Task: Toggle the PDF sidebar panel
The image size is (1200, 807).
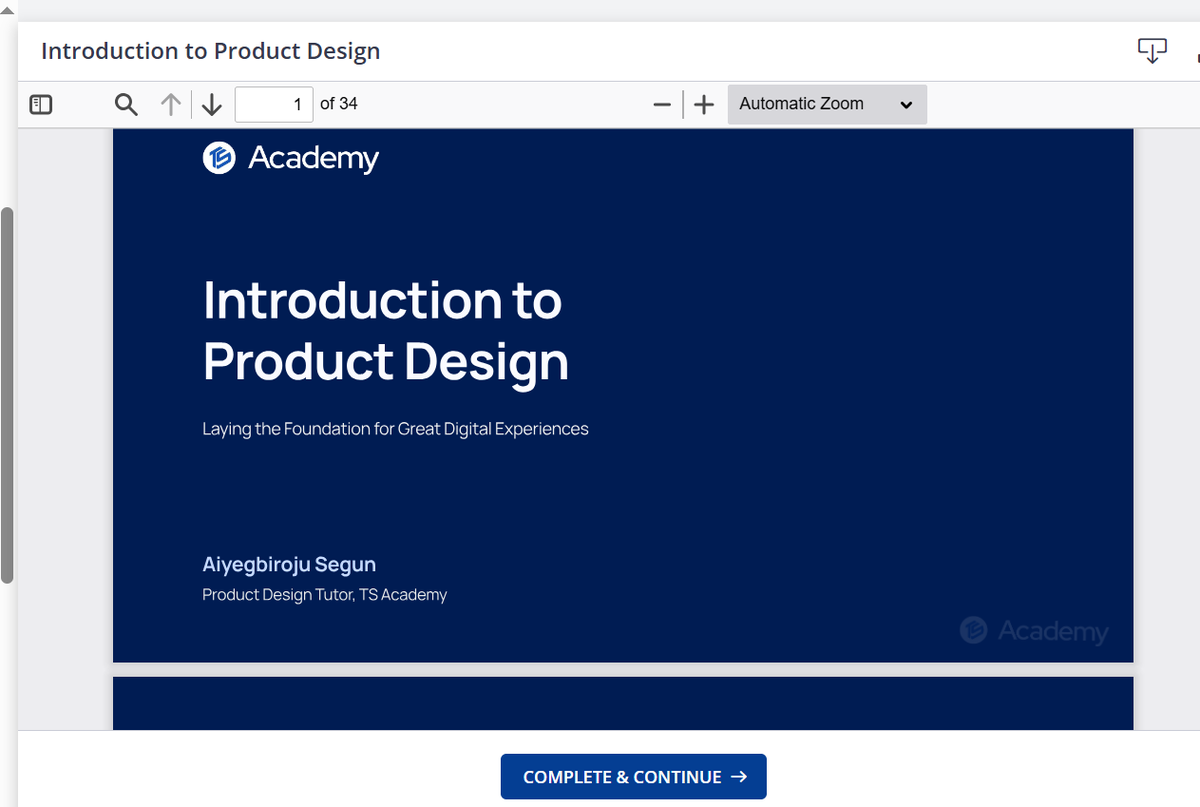Action: pyautogui.click(x=41, y=104)
